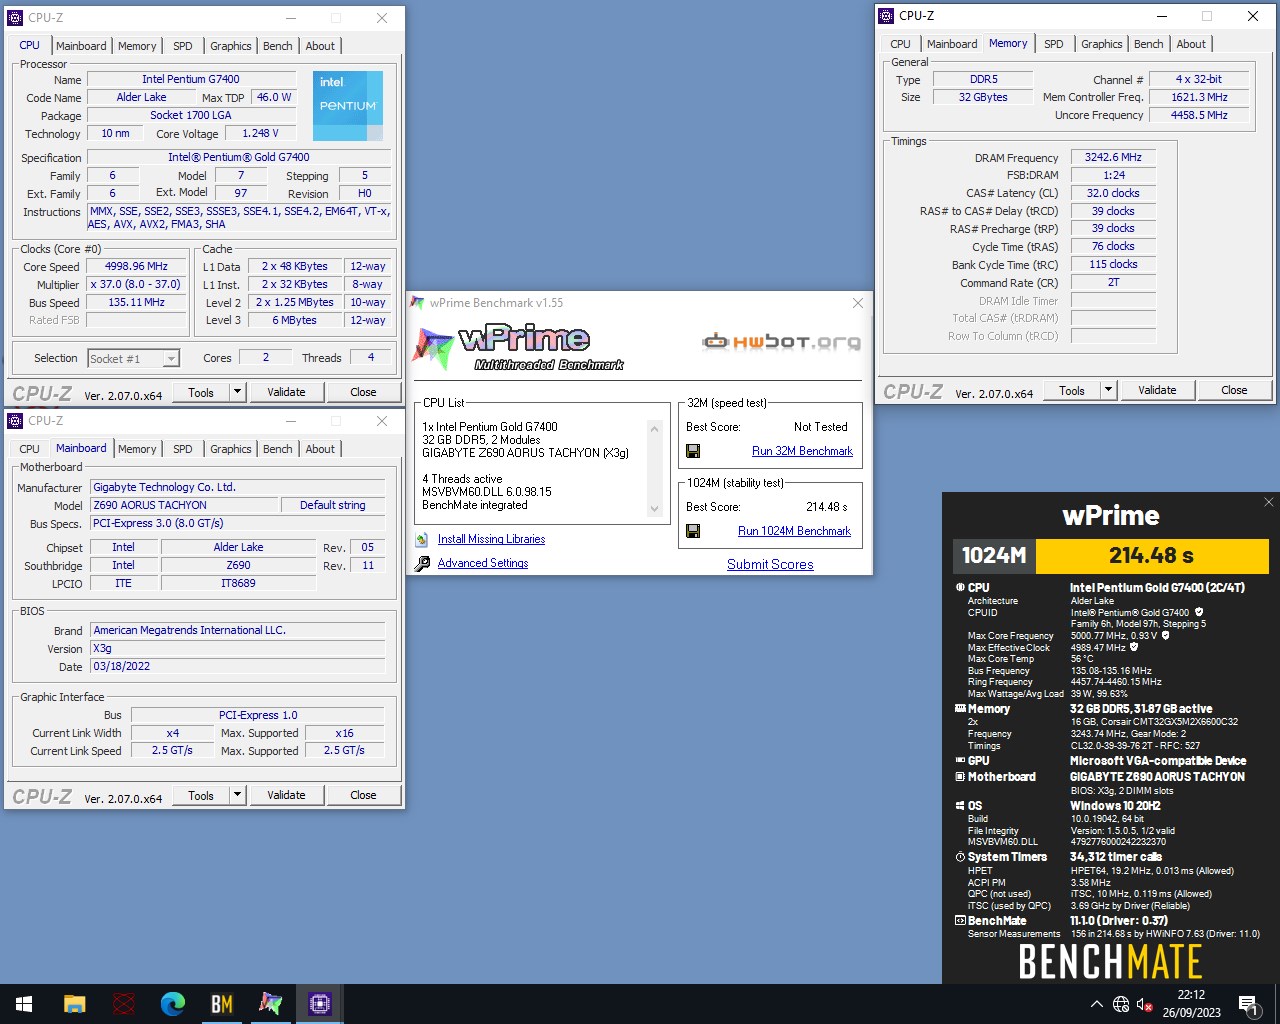
Task: Switch to wPrime taskbar icon
Action: (x=271, y=1004)
